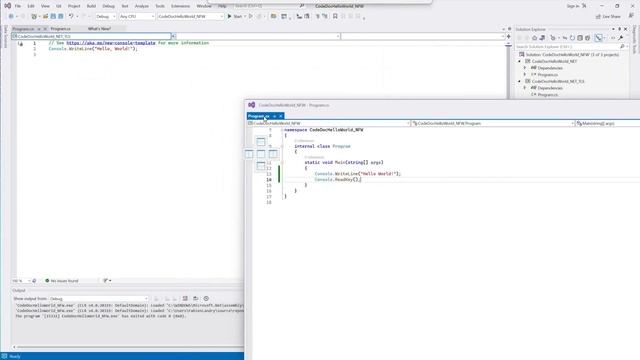This screenshot has height=360, width=640.
Task: Click Start Without Debugging outline arrow
Action: pos(251,16)
